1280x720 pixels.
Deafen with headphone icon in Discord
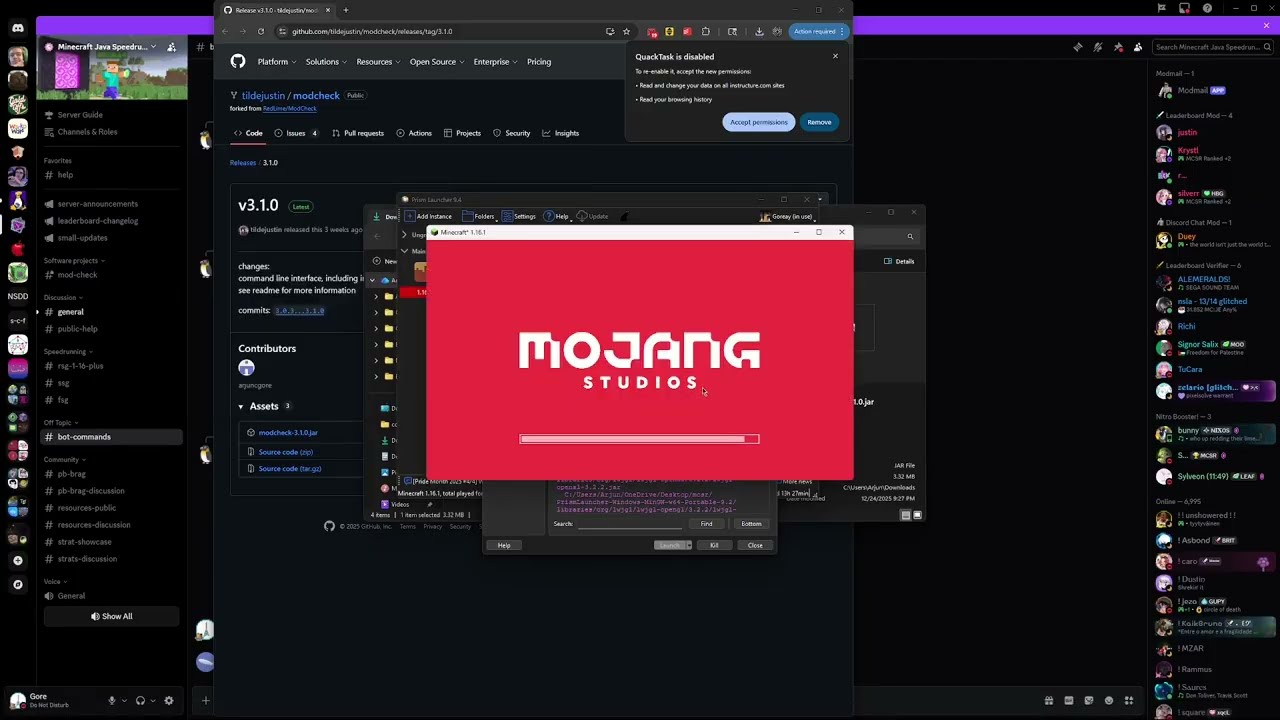coord(140,701)
